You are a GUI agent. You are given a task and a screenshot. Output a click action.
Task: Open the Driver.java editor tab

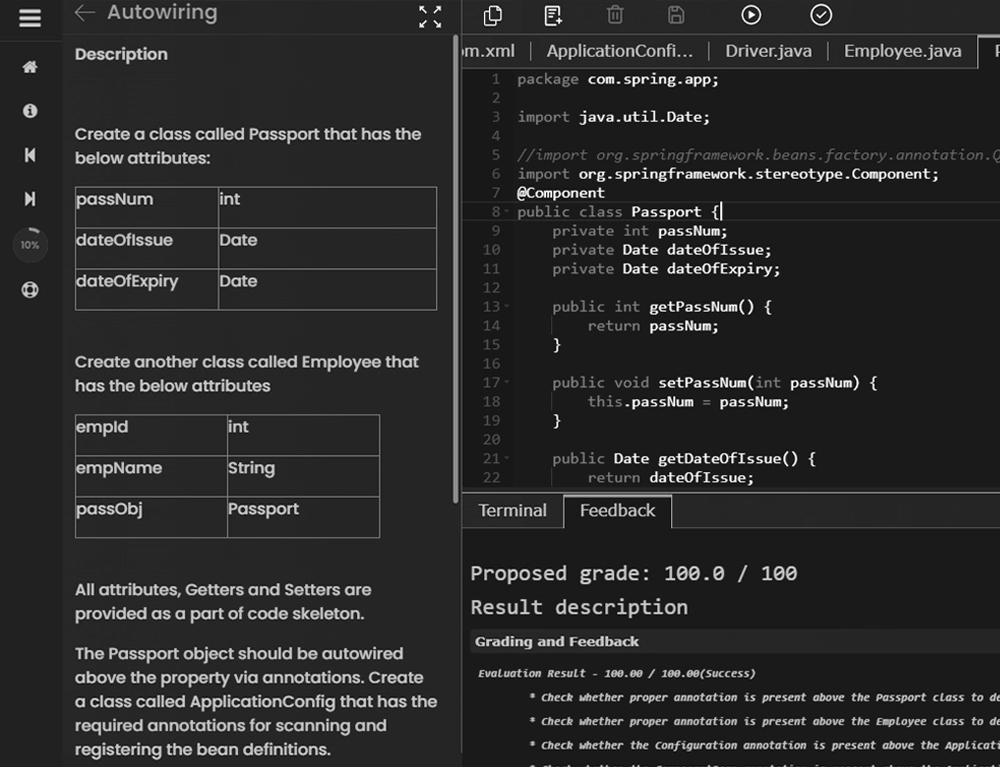(x=768, y=51)
